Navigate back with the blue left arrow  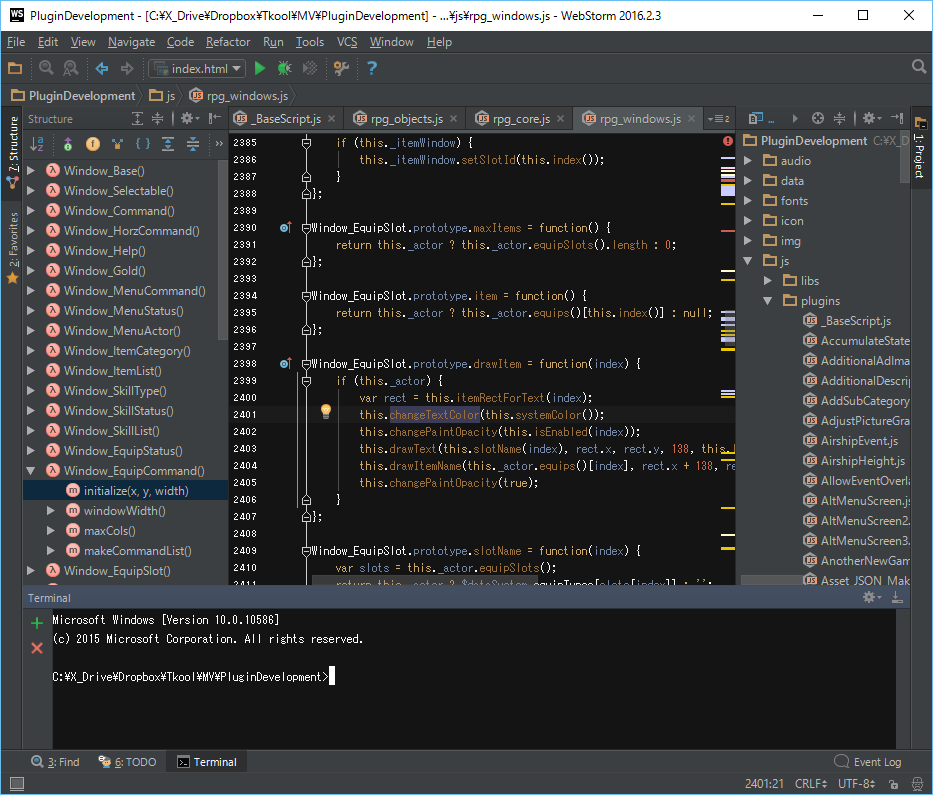click(102, 68)
